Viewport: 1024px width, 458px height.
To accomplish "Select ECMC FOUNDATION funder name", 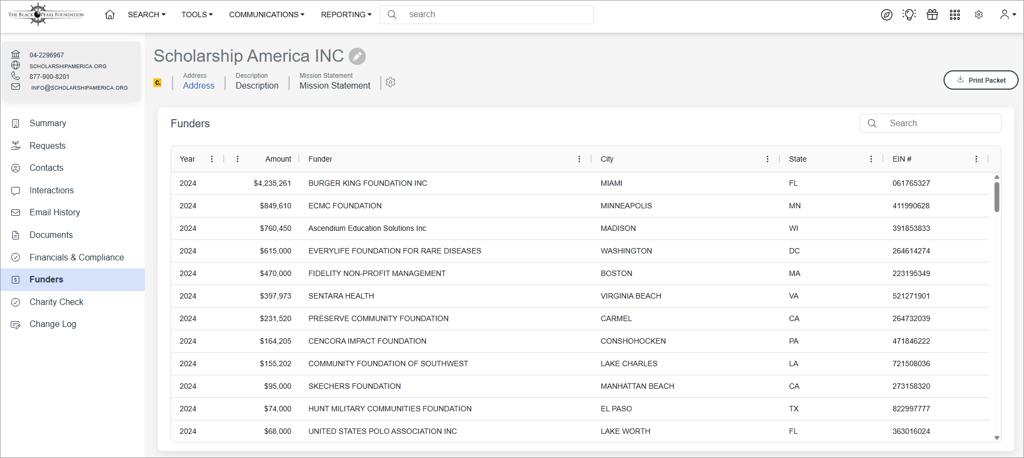I will 345,206.
